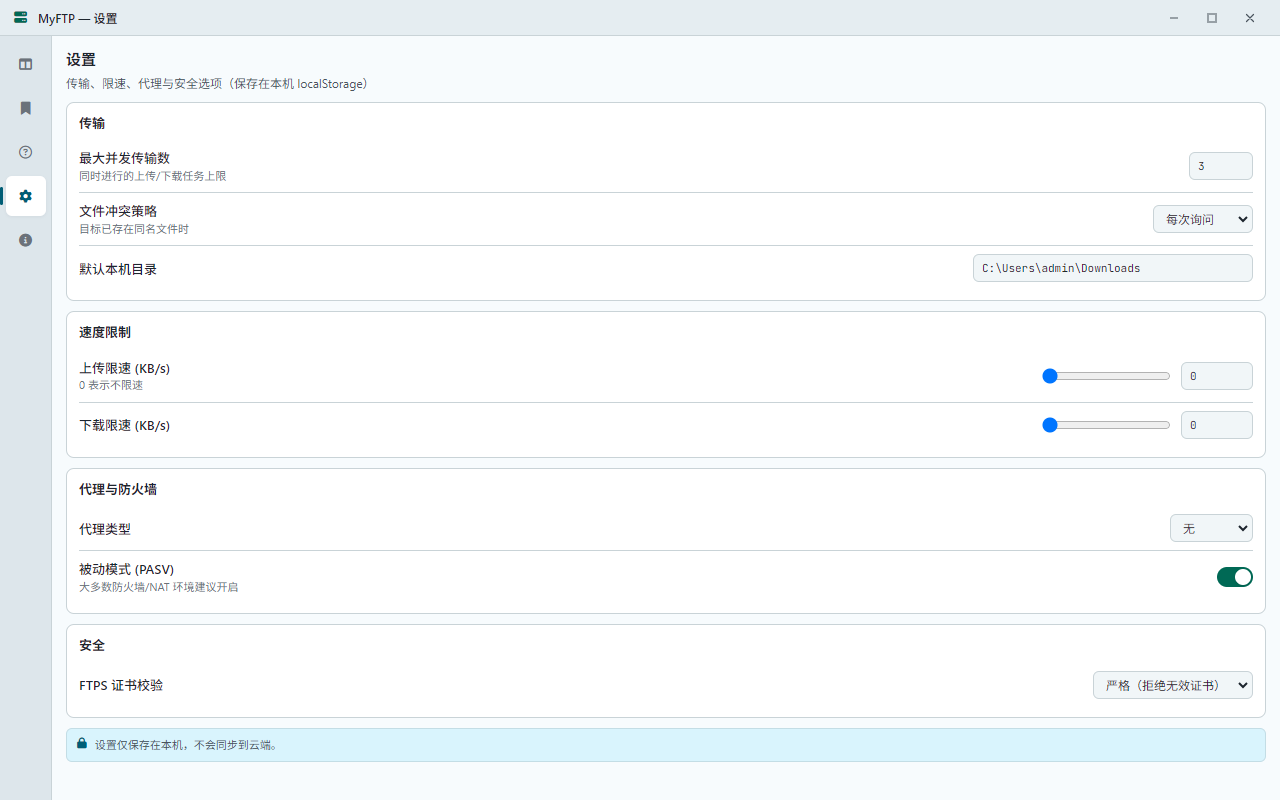Click the 同时进行的上传/下载任务上限 hint text

(x=153, y=176)
